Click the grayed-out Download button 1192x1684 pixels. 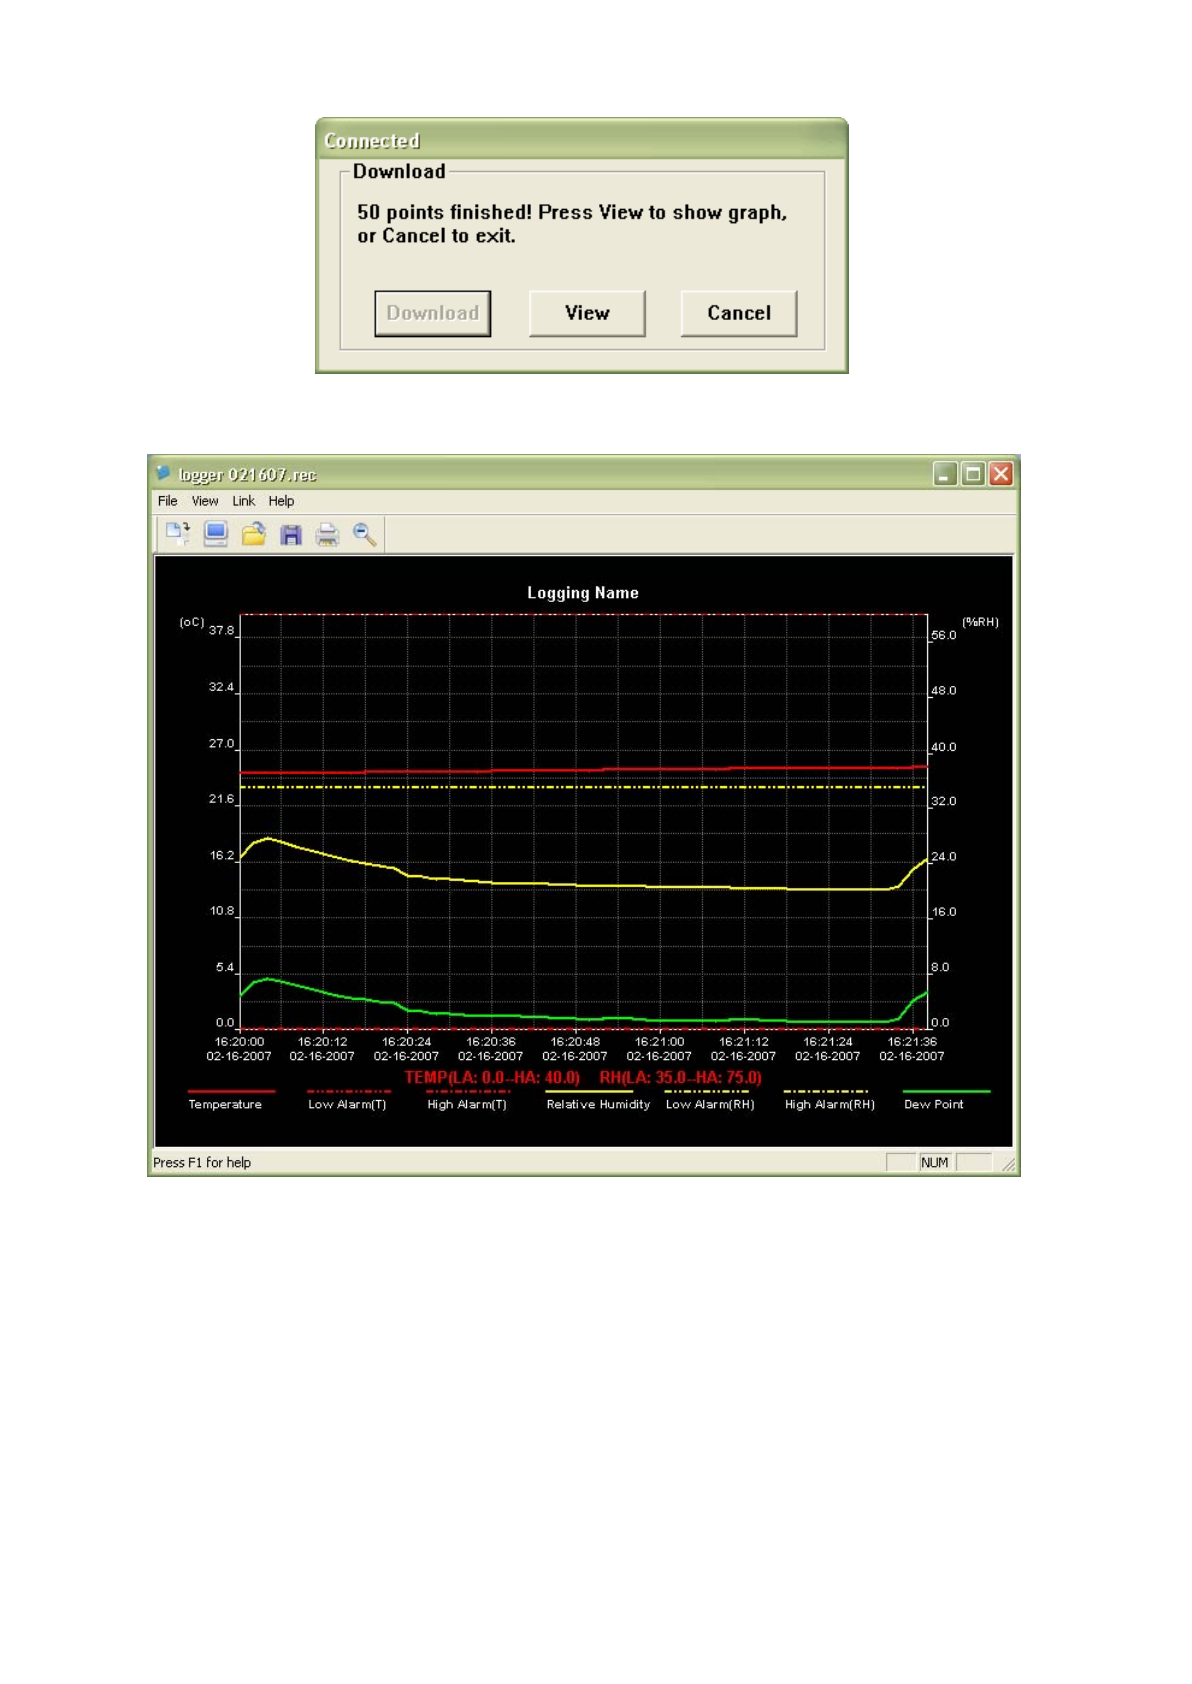click(432, 313)
